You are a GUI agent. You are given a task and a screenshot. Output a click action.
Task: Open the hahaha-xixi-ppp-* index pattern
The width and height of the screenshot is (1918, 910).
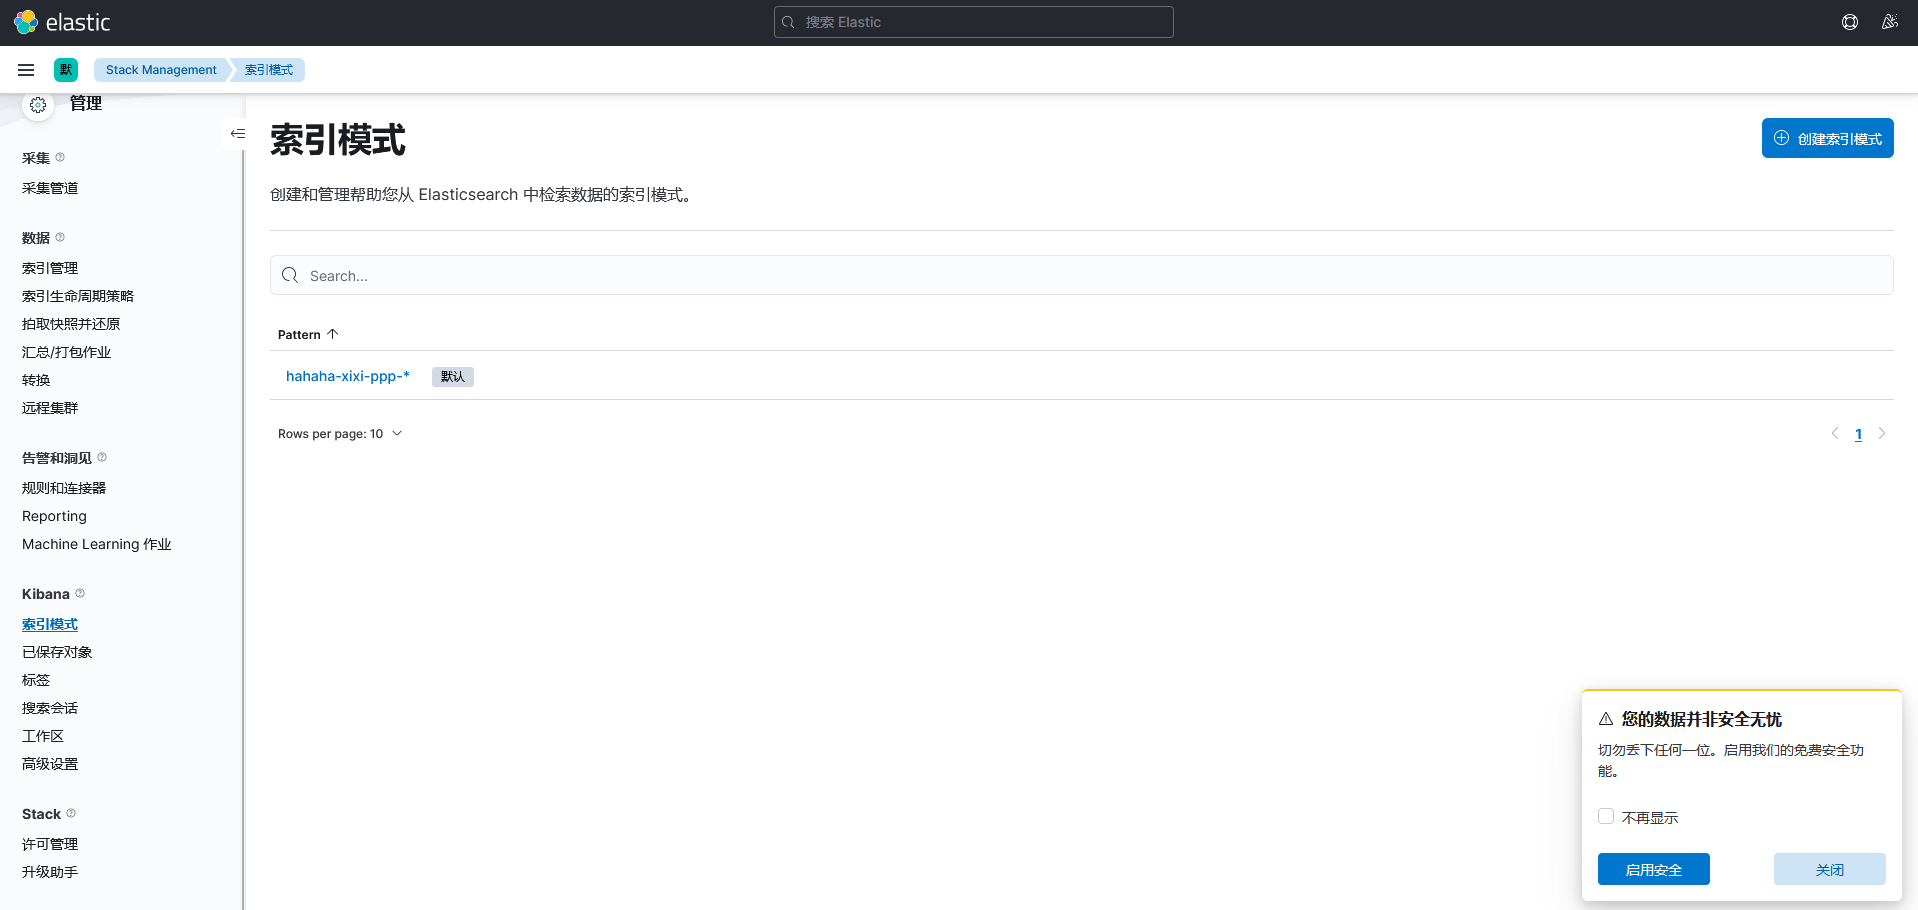point(347,376)
